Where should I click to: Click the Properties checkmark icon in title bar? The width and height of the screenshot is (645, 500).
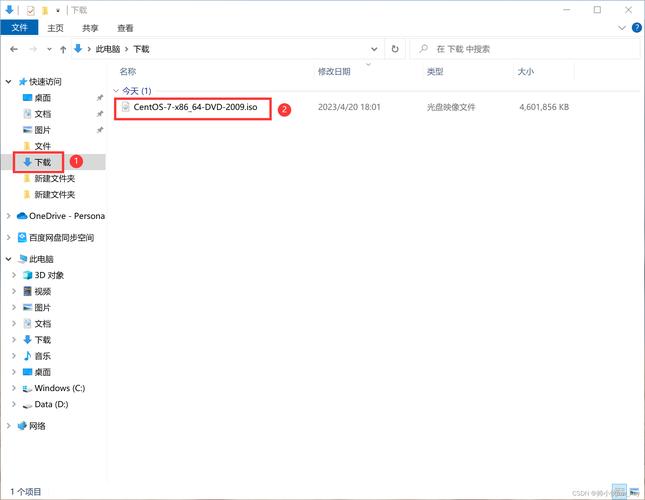(x=30, y=10)
